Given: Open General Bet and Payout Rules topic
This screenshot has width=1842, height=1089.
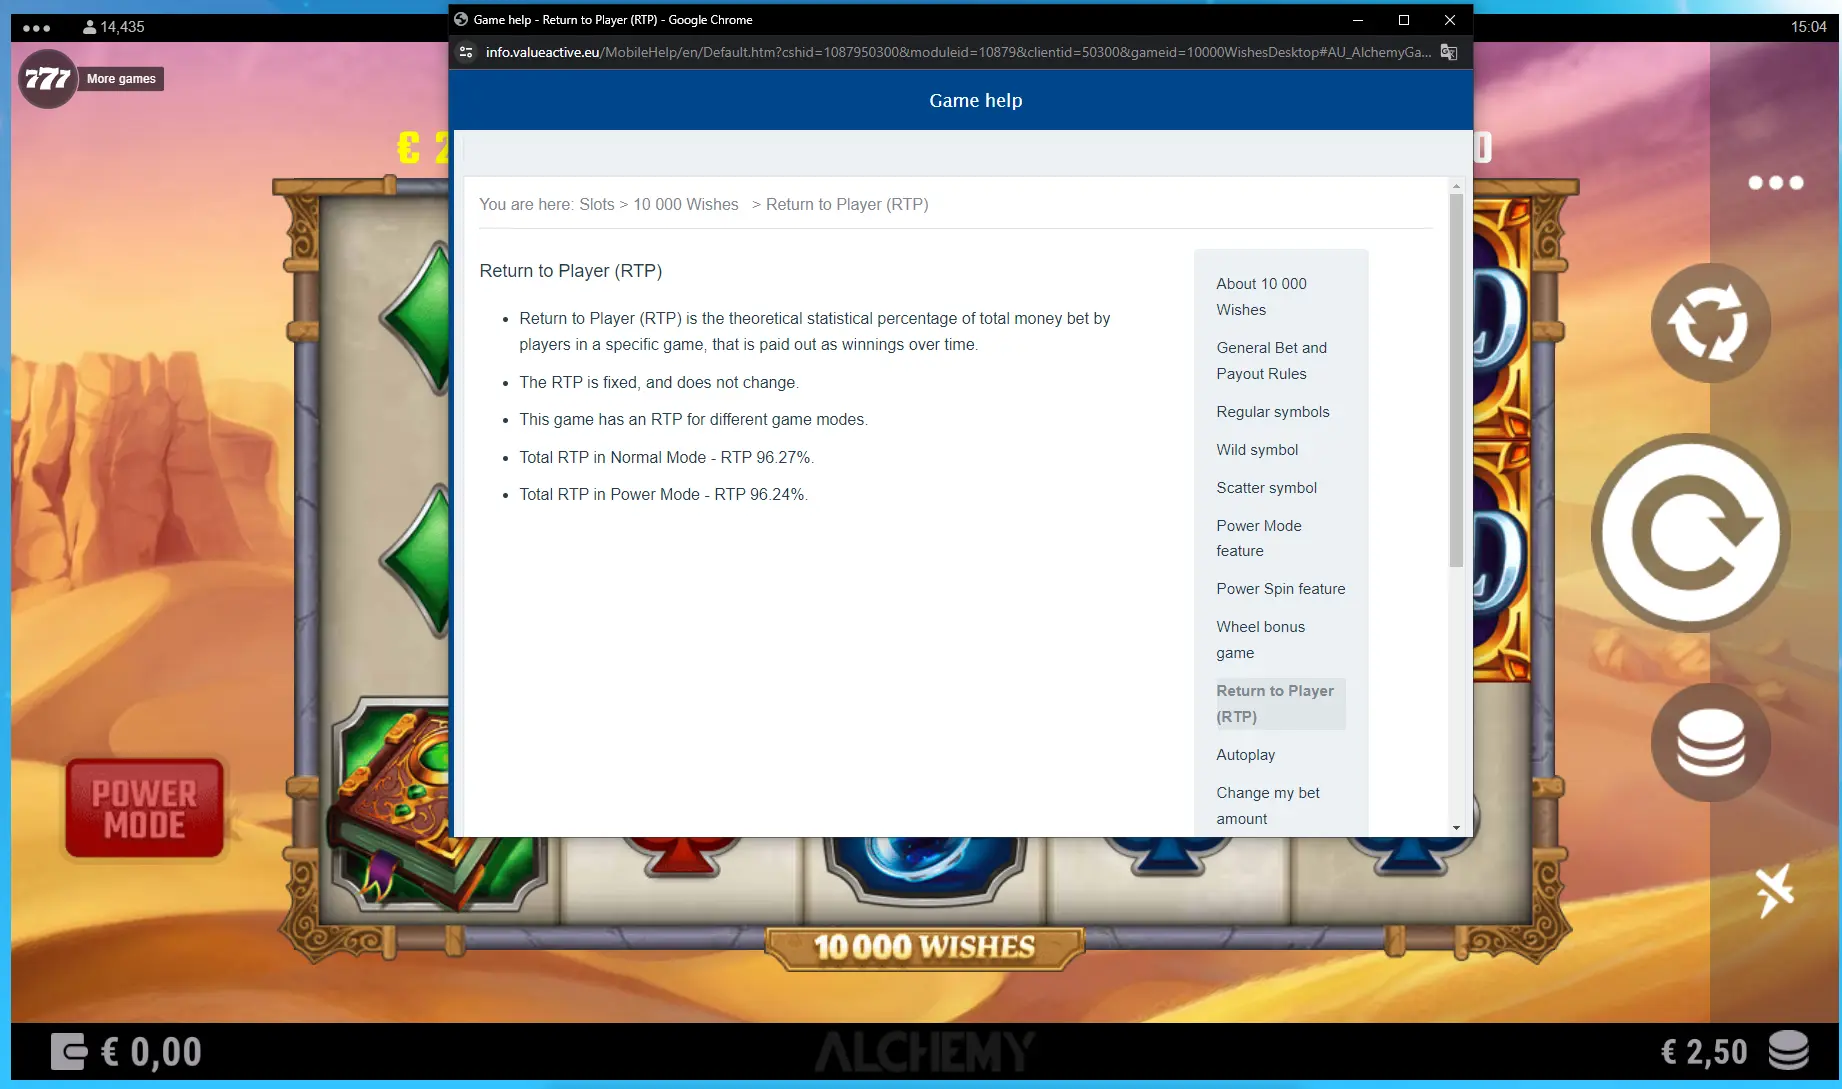Looking at the screenshot, I should click(x=1271, y=361).
